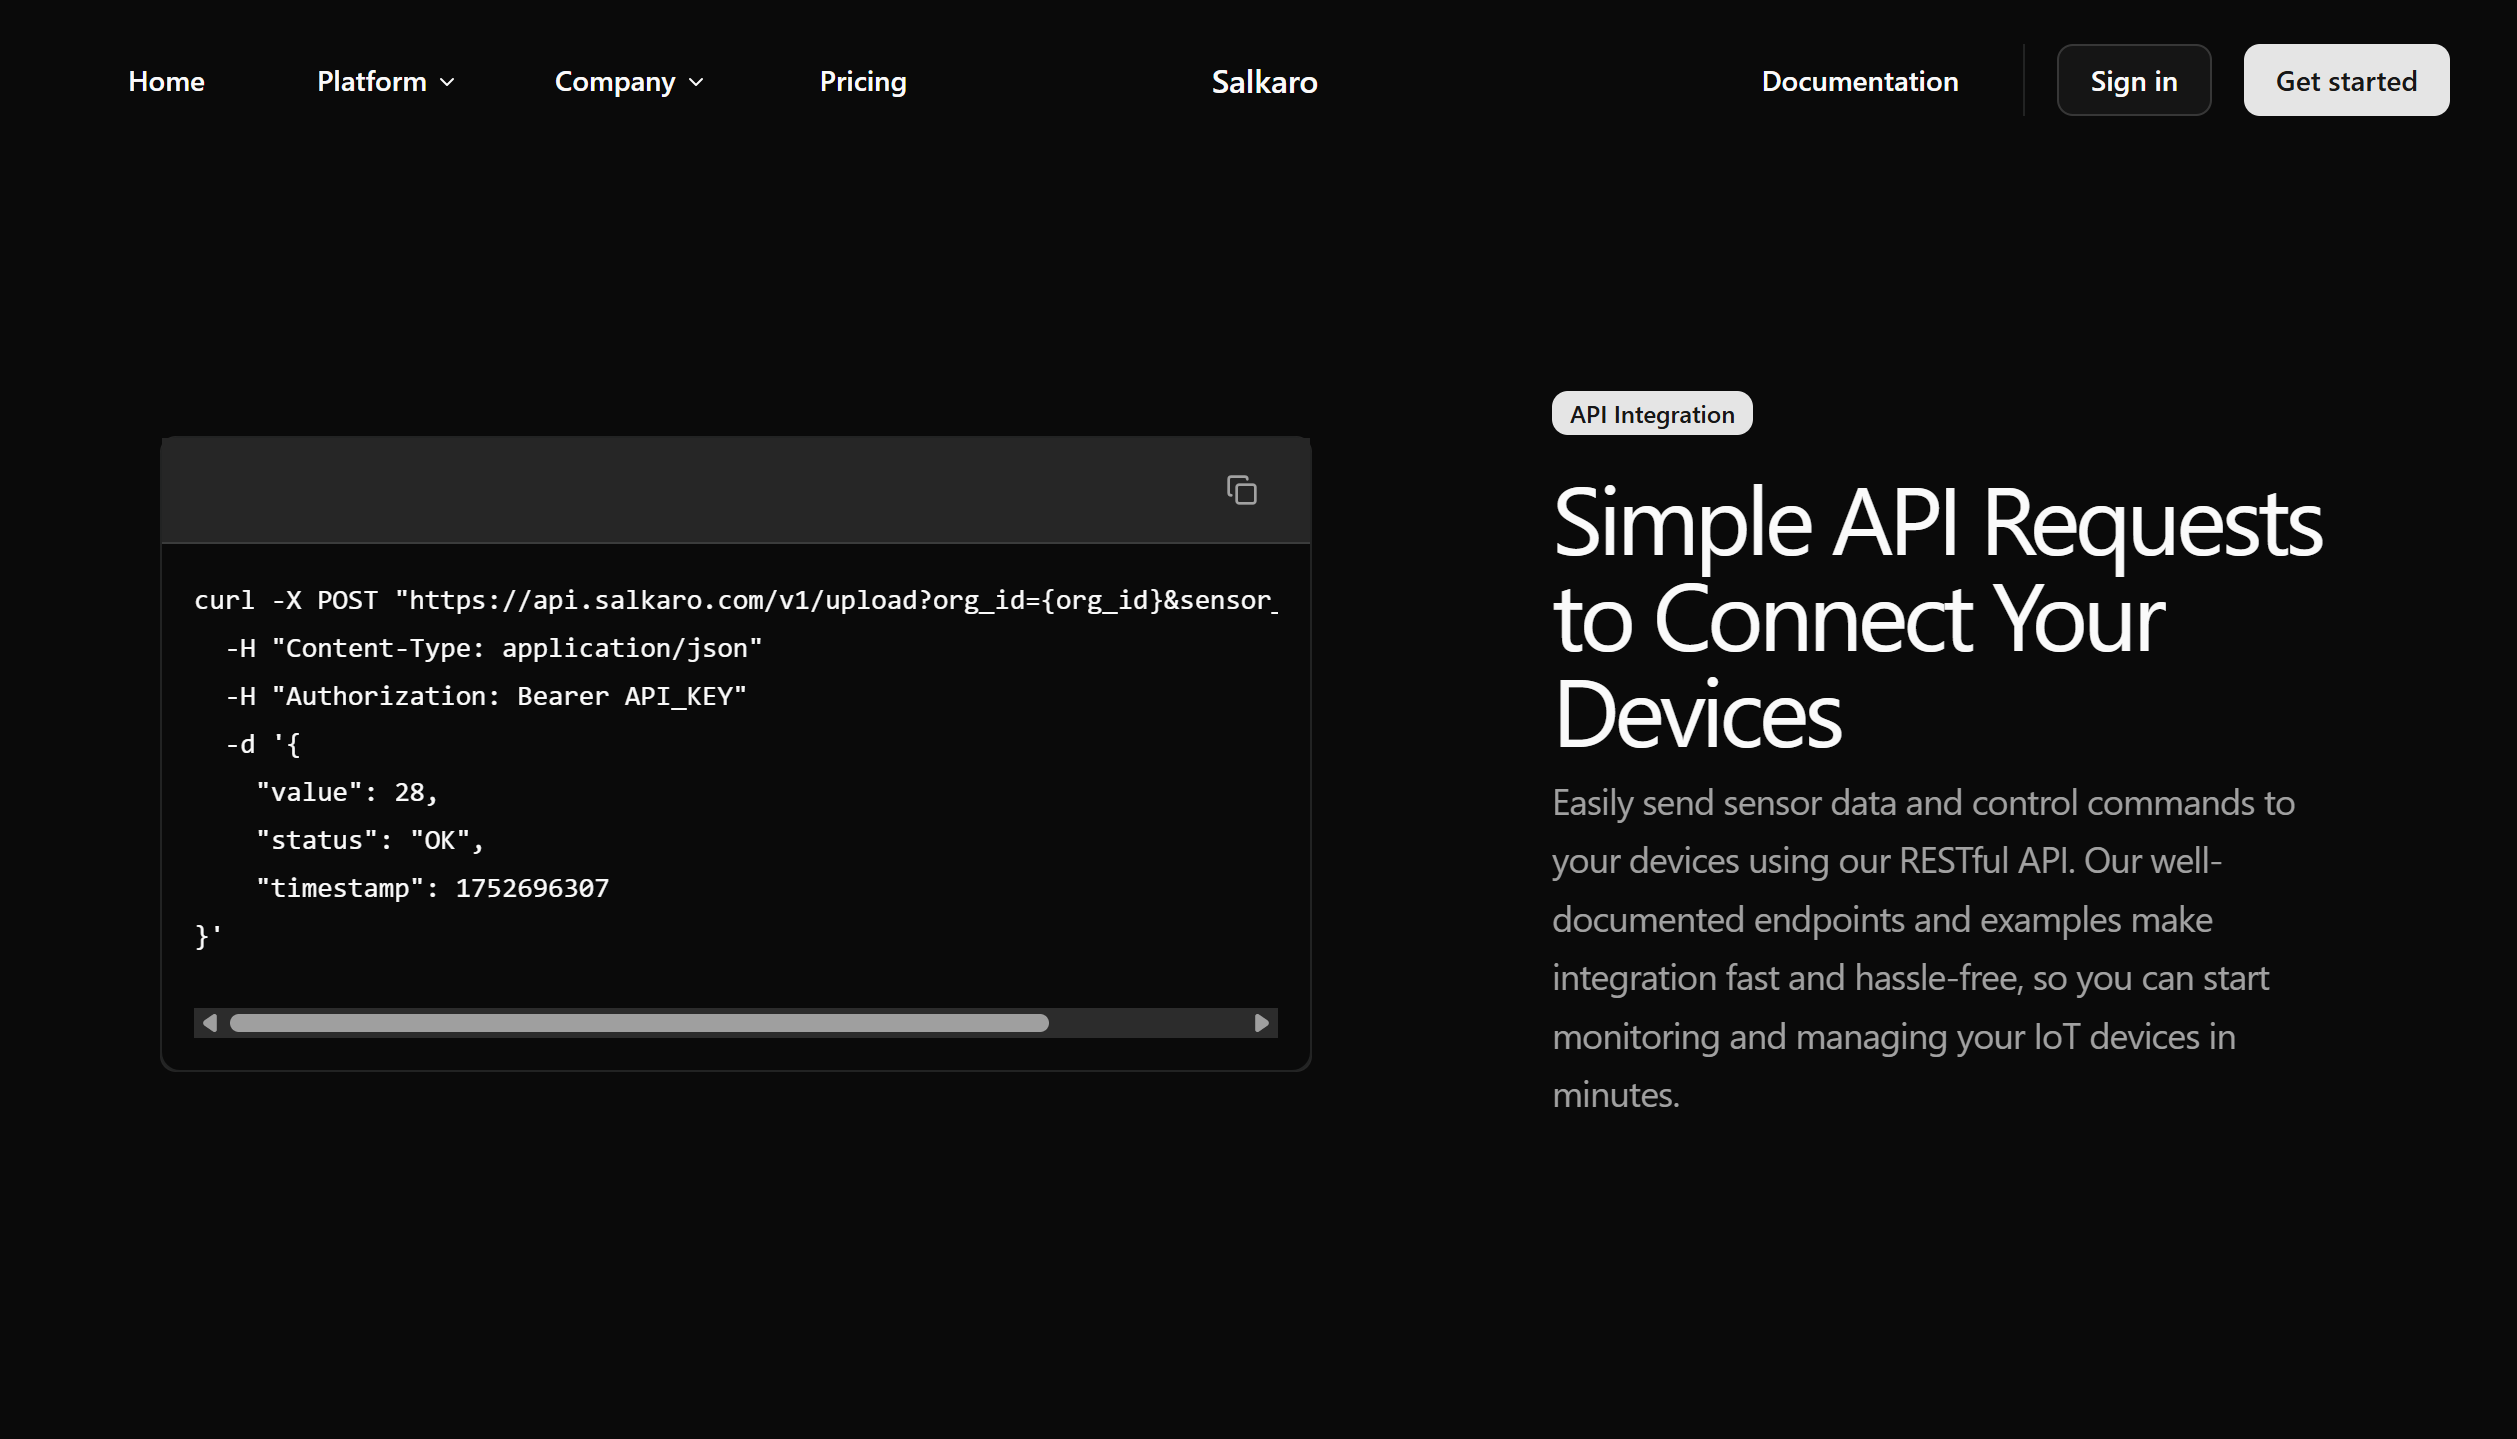Viewport: 2517px width, 1439px height.
Task: Expand the Platform dropdown menu
Action: click(x=385, y=81)
